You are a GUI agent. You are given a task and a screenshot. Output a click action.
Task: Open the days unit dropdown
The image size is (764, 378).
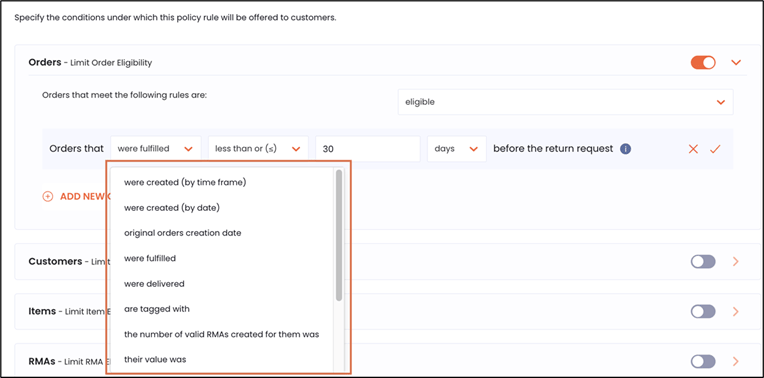click(457, 149)
